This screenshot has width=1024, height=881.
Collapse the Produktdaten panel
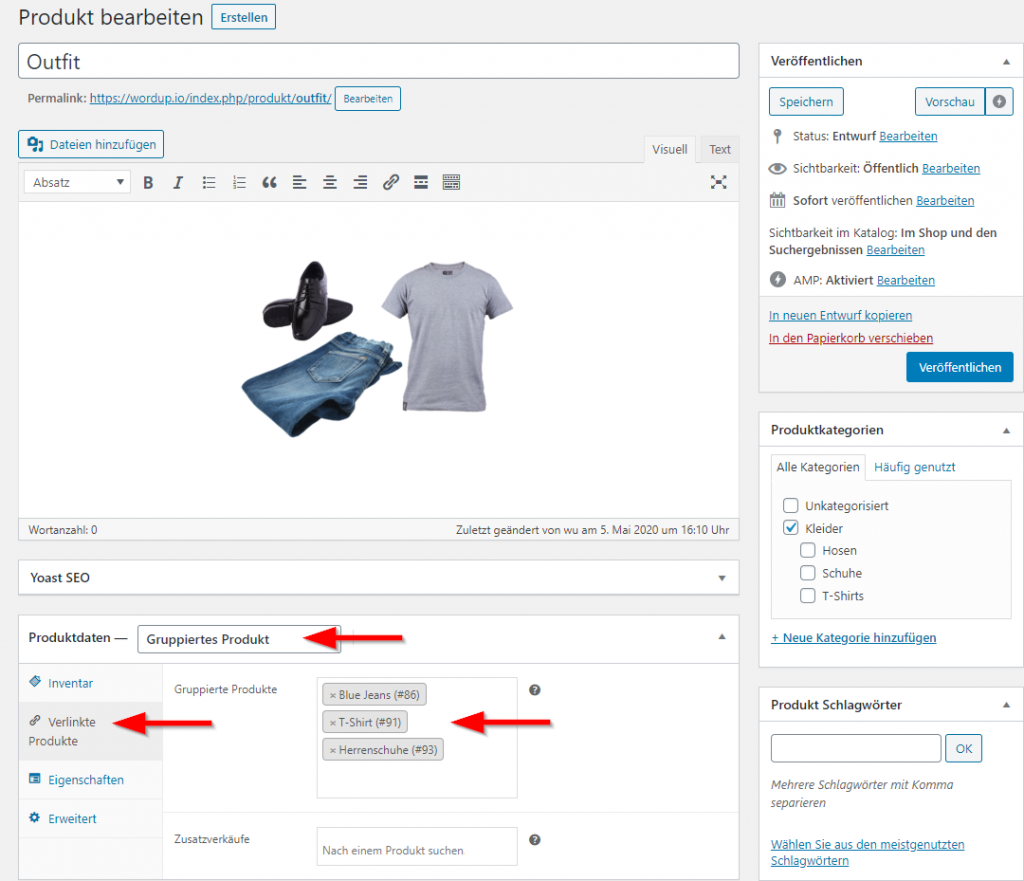click(x=722, y=637)
